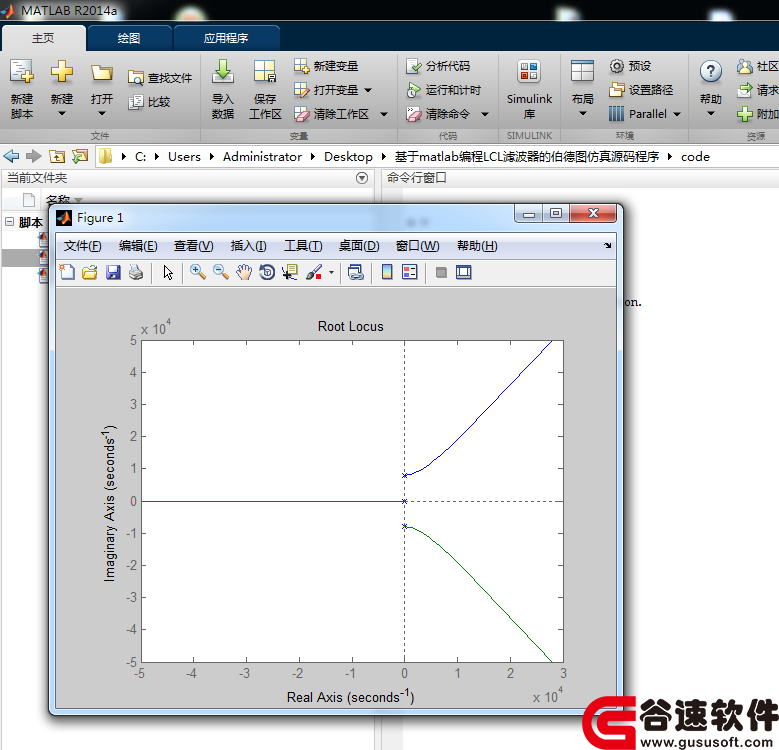Screen dimensions: 779x750
Task: Open the Open Variable dropdown
Action: 368,90
